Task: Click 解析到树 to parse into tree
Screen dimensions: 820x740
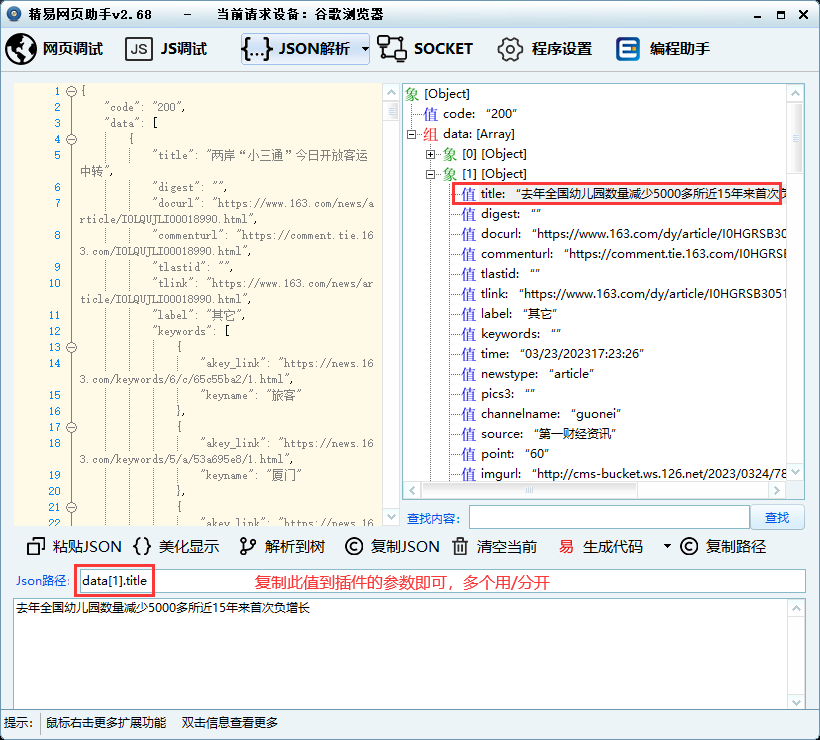Action: (283, 547)
